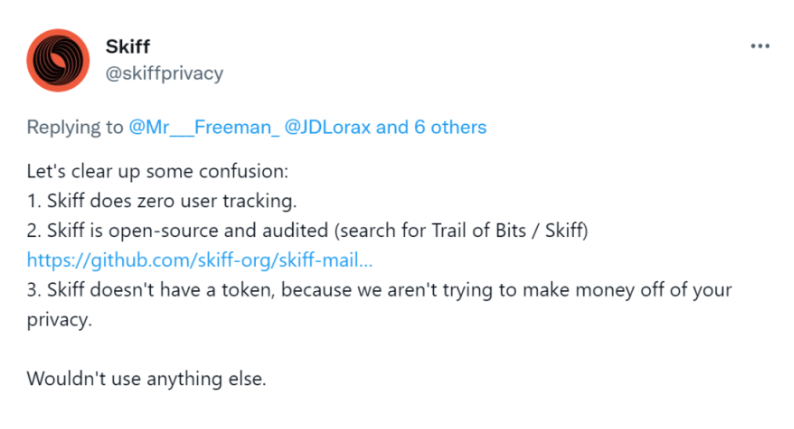
Task: Click the "open-source" word in point 2
Action: [x=164, y=231]
